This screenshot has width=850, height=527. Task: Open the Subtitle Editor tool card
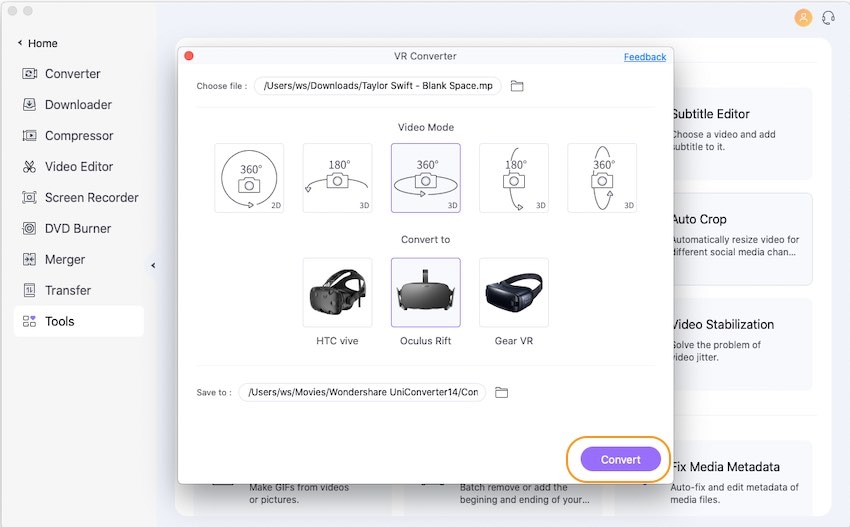tap(742, 133)
